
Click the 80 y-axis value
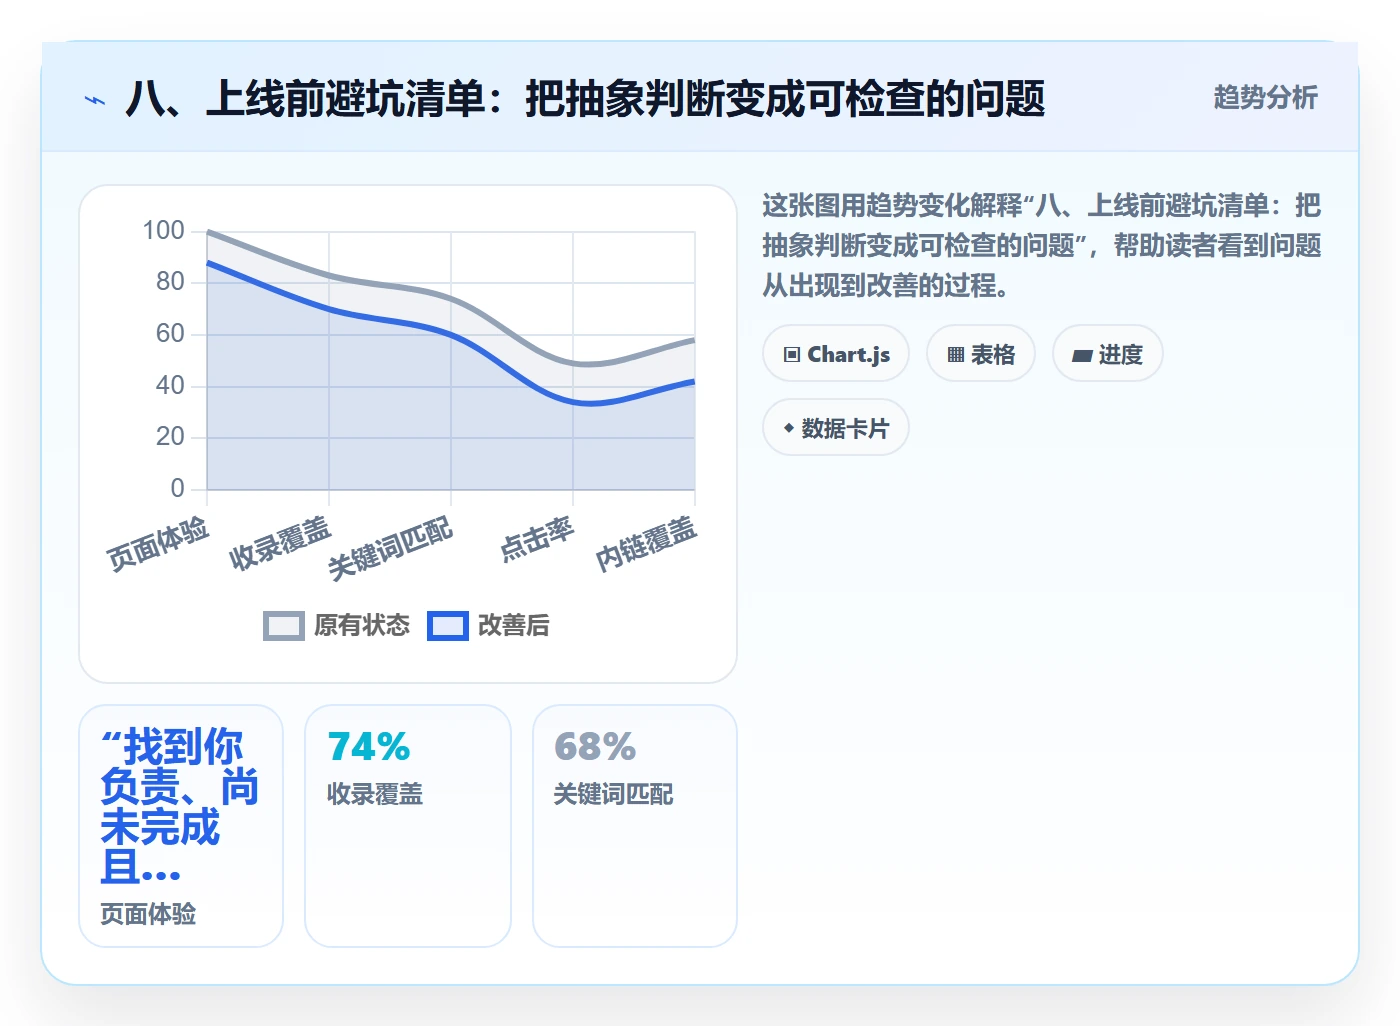tap(171, 282)
